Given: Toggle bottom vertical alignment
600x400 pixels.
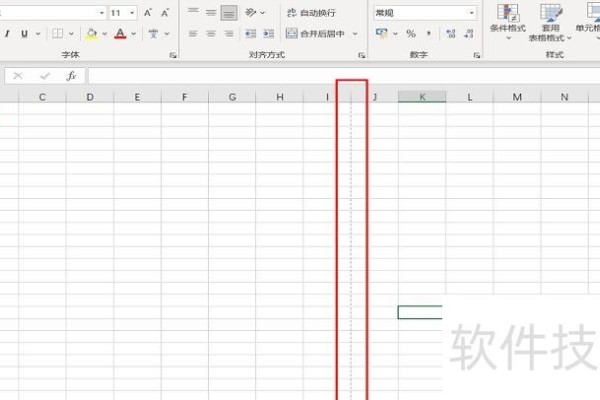Looking at the screenshot, I should coord(229,13).
